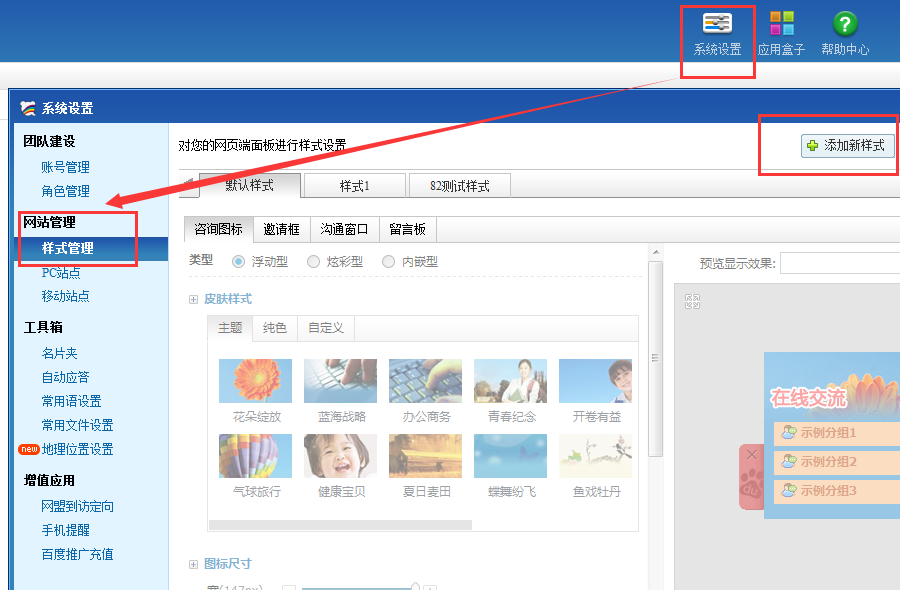Close the paw floating widget
Image resolution: width=900 pixels, height=590 pixels.
click(x=752, y=455)
